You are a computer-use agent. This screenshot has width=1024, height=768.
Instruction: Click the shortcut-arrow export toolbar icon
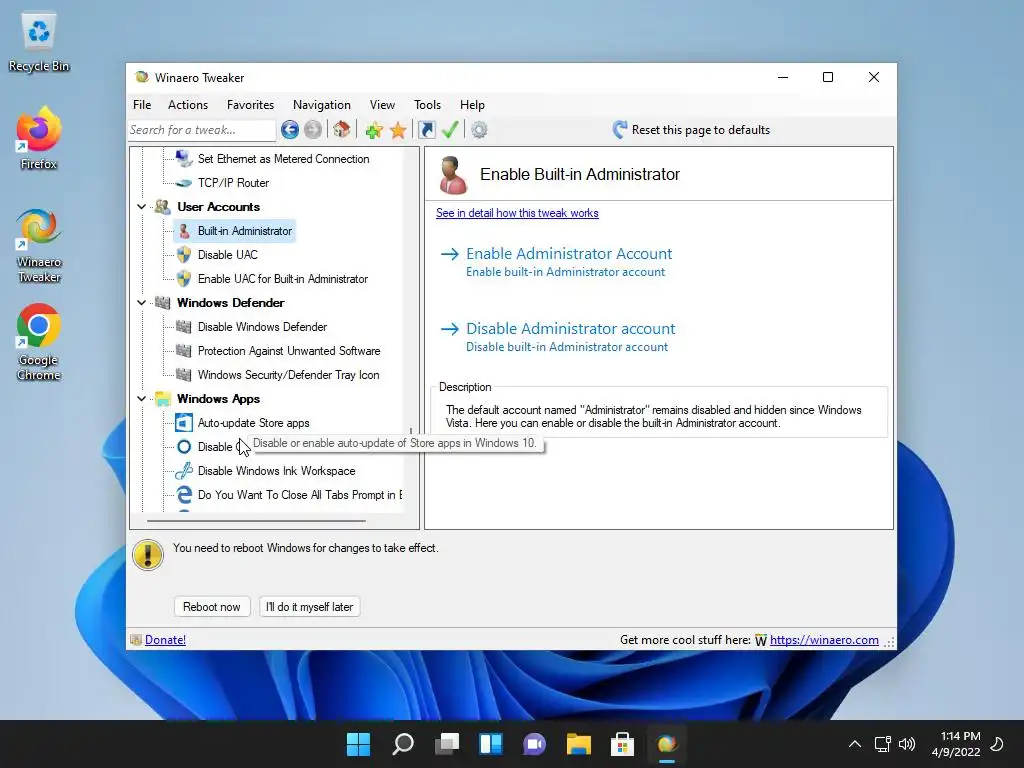[x=426, y=130]
